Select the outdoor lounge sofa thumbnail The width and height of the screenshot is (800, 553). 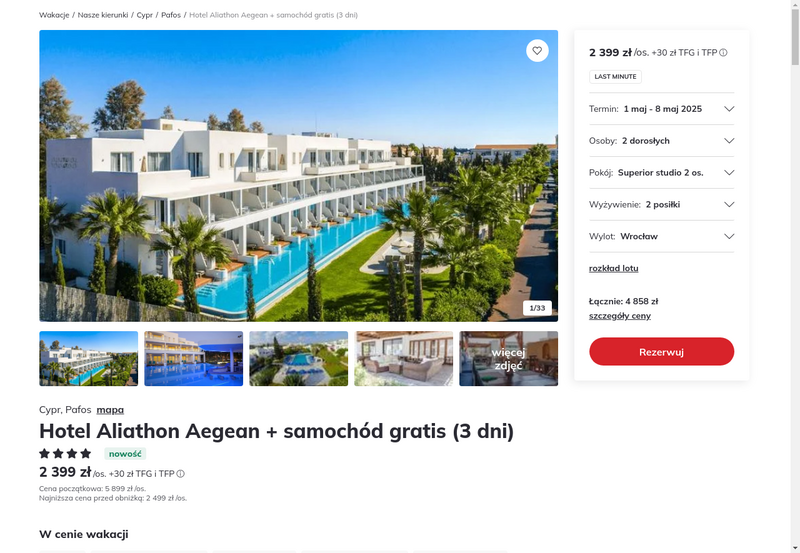(404, 359)
